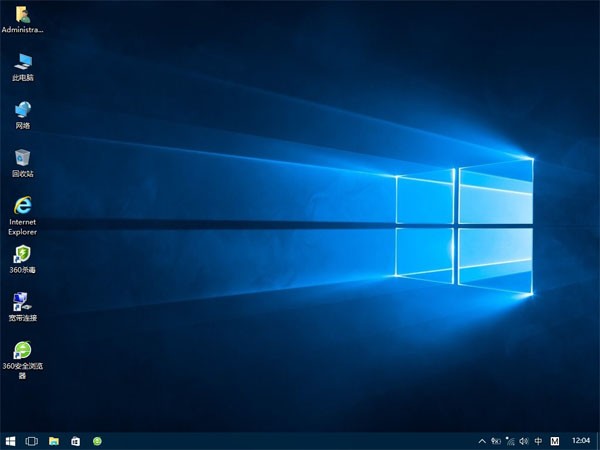Select the Internet Explorer desktop icon
The image size is (600, 450).
click(23, 216)
